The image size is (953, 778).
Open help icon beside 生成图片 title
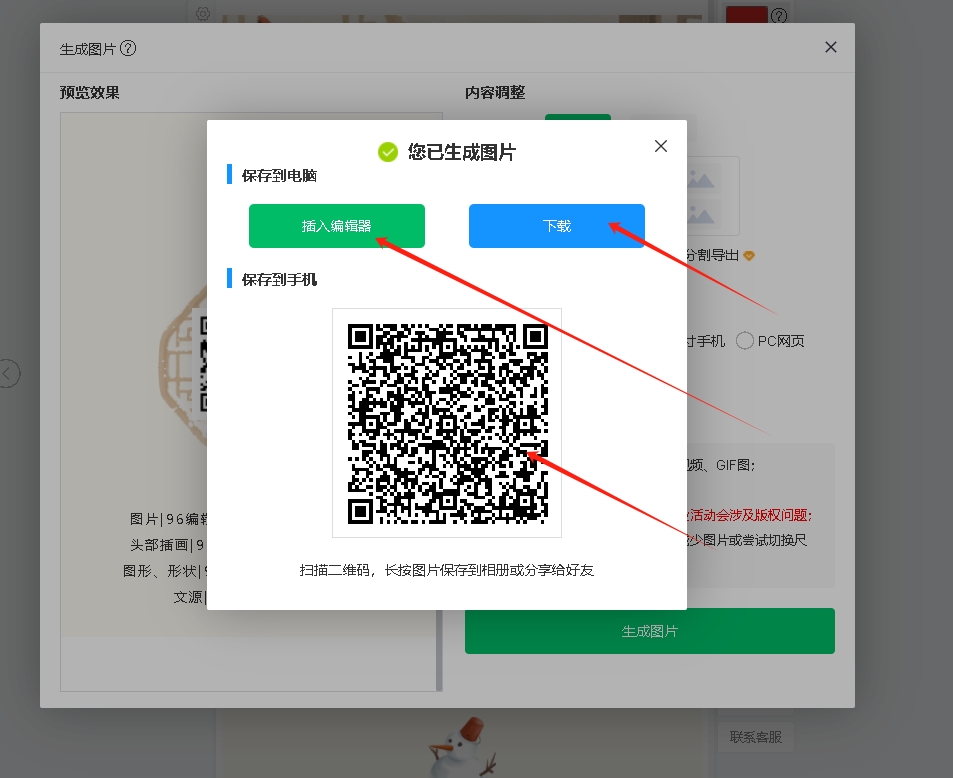[x=128, y=48]
